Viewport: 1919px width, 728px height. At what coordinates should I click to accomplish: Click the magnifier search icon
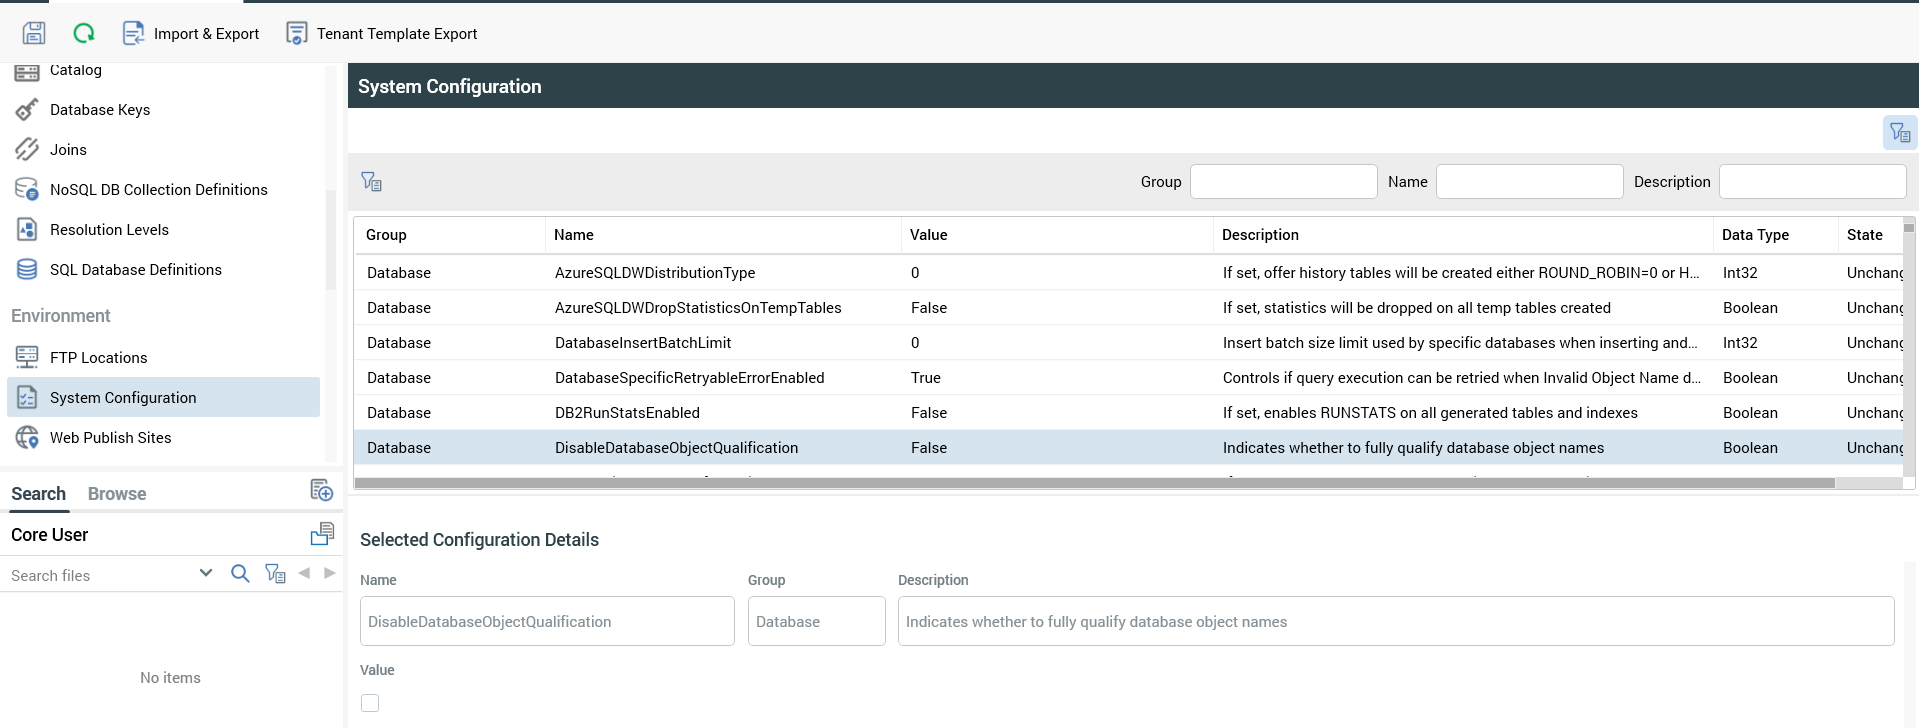coord(240,573)
